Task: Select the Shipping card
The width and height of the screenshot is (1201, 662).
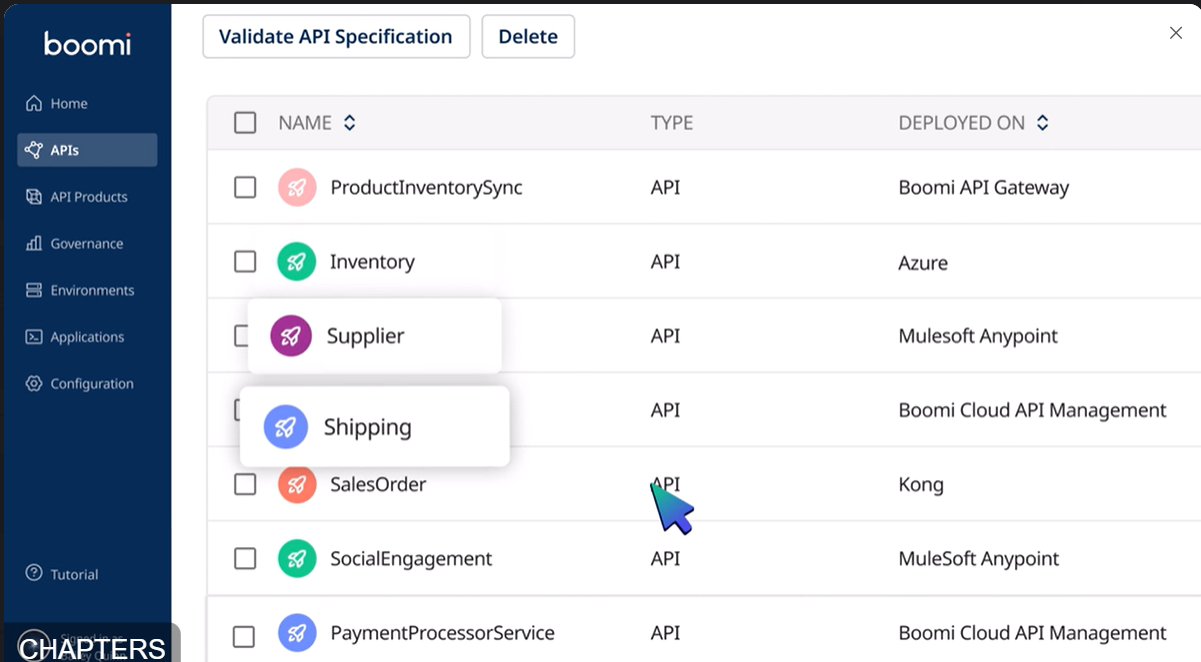Action: coord(375,427)
